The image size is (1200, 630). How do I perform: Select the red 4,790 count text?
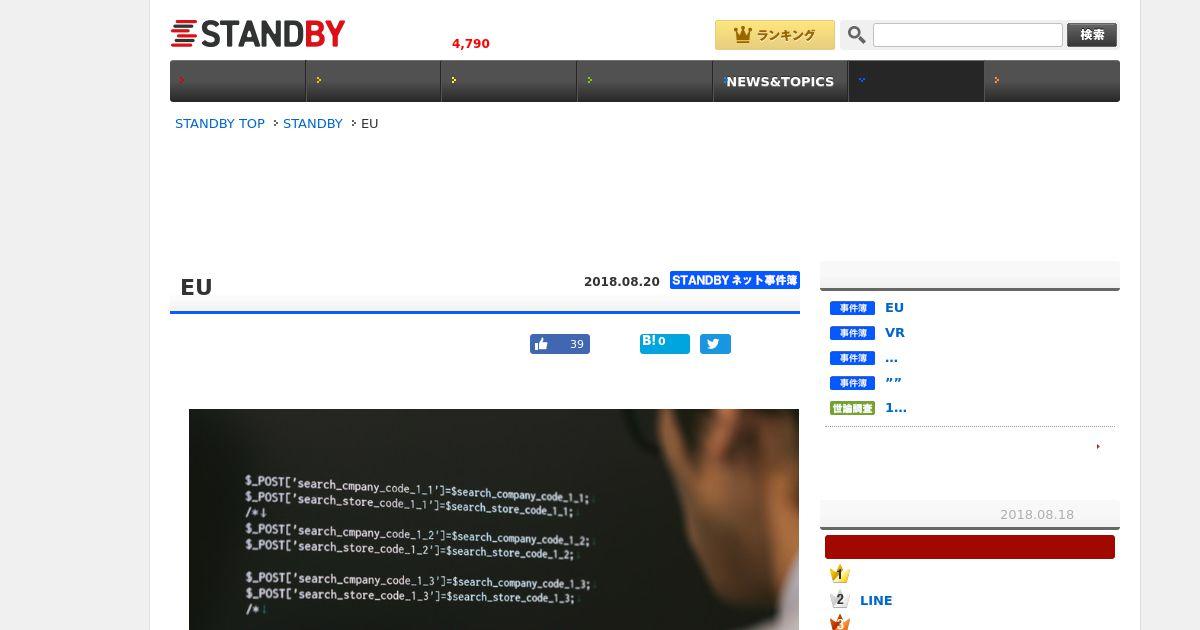(471, 44)
